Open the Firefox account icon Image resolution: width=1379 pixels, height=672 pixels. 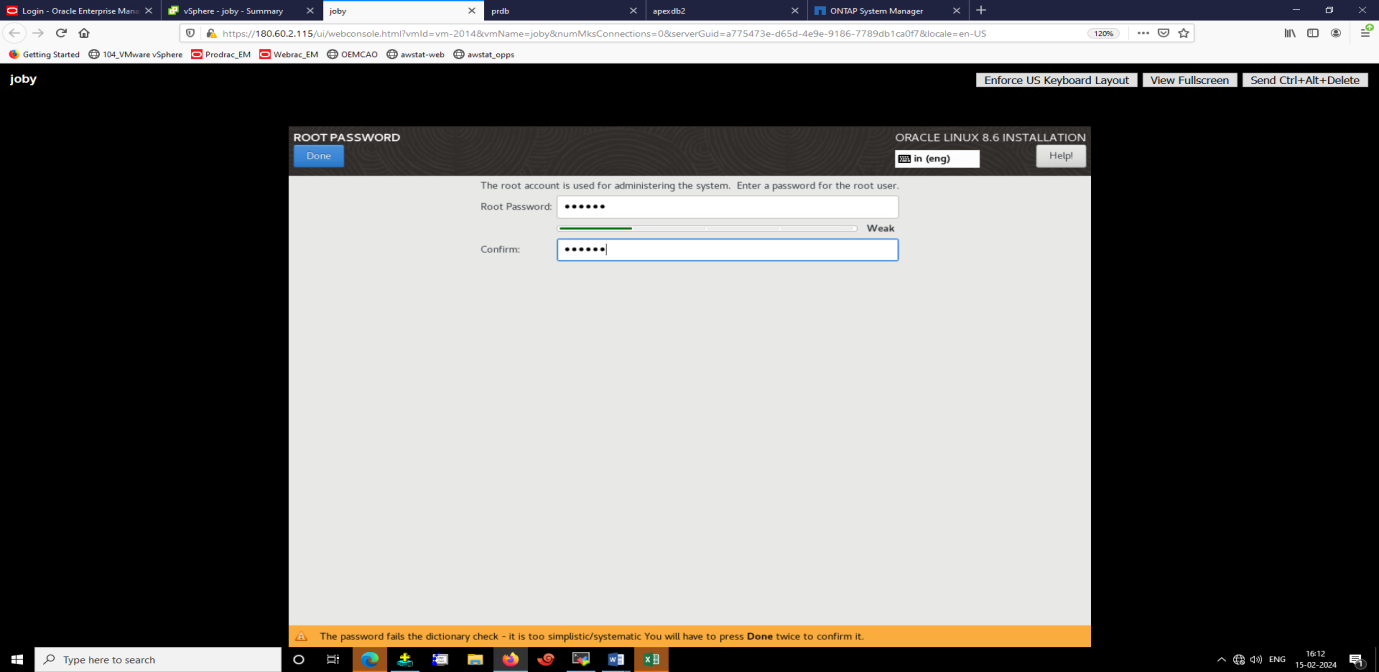(x=1336, y=33)
